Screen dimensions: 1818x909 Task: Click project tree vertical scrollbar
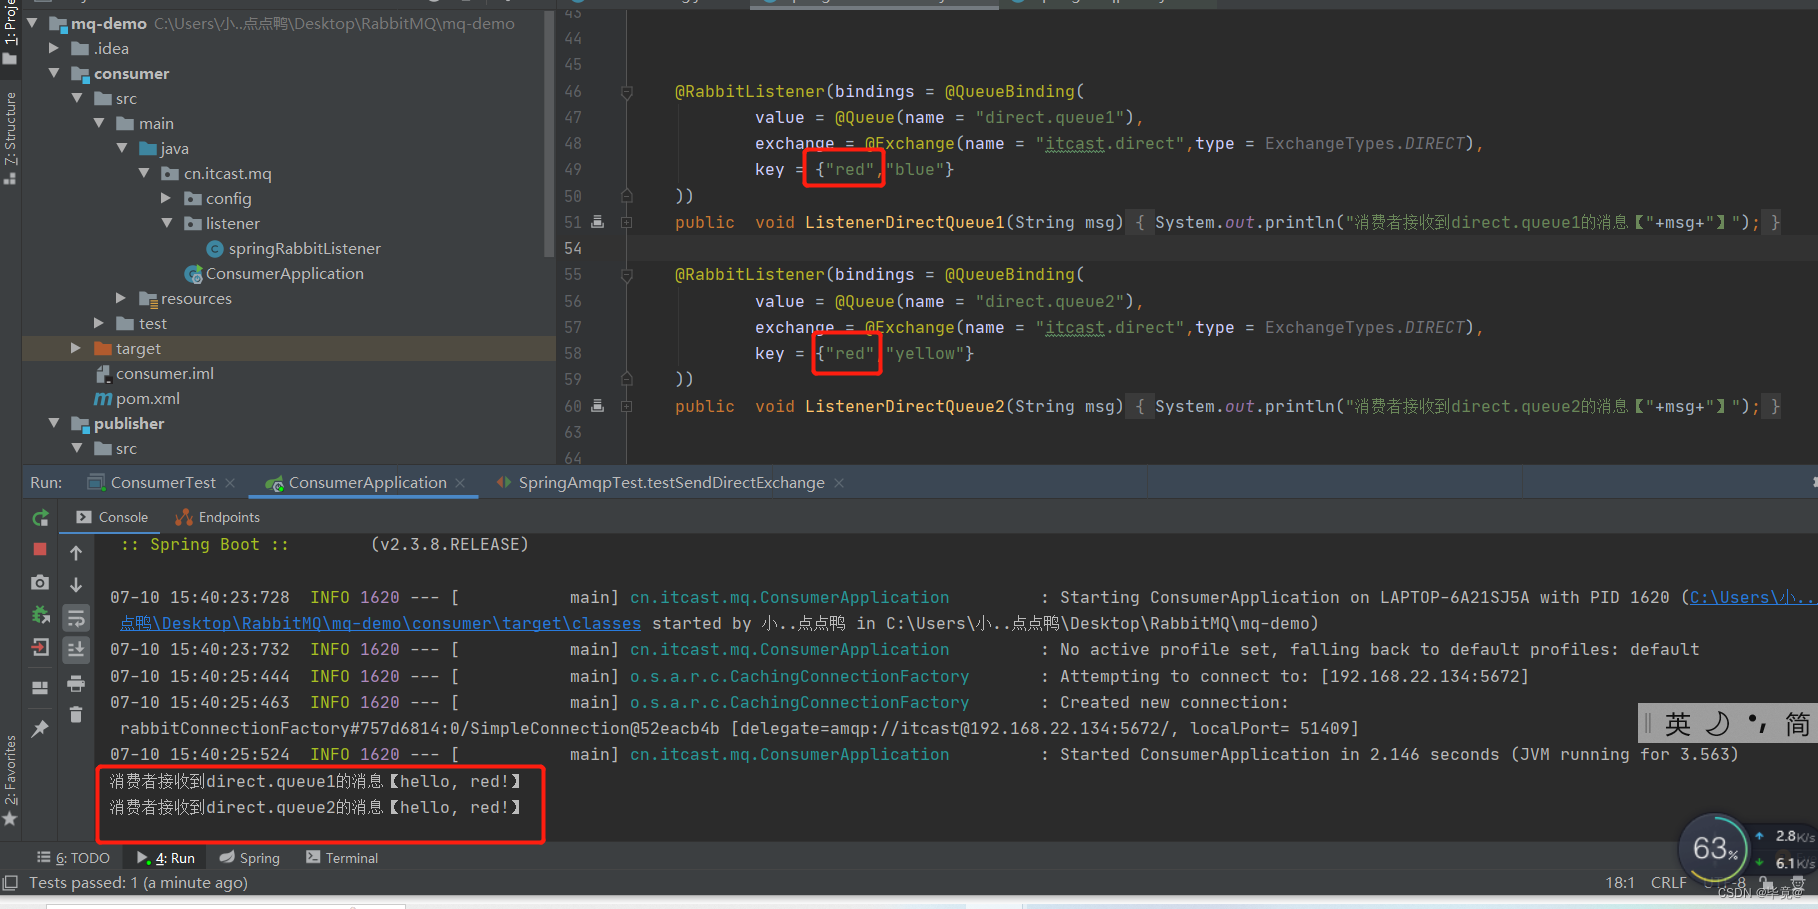(549, 134)
